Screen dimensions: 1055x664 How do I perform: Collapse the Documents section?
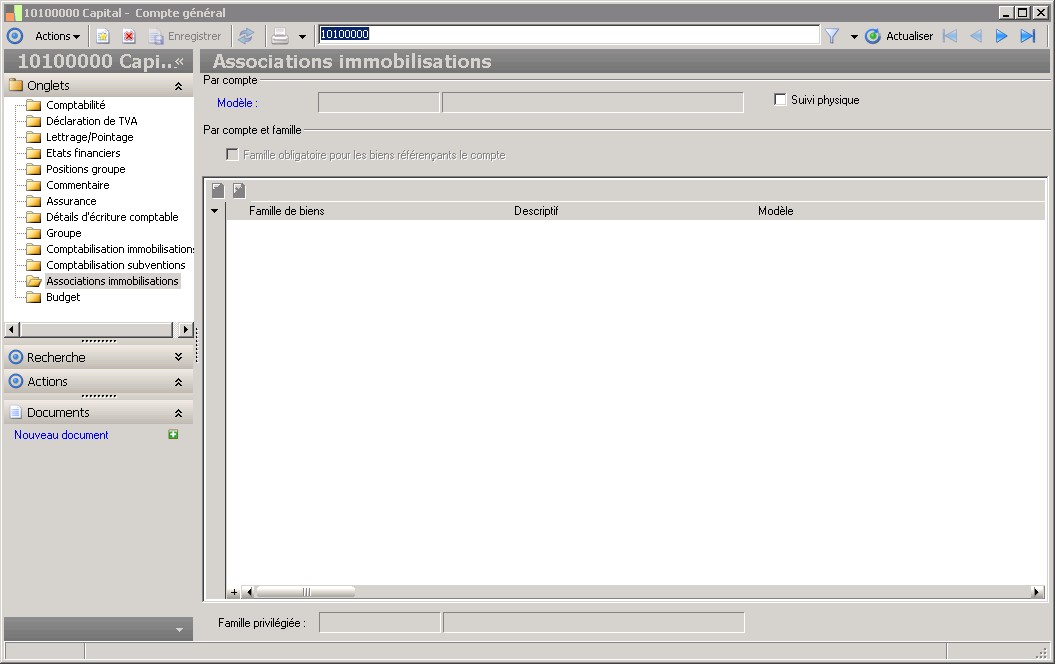[178, 413]
